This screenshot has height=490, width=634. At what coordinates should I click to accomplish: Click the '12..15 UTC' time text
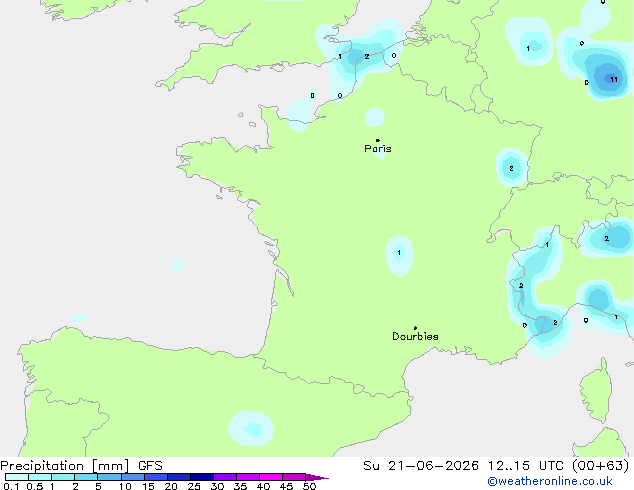(x=526, y=466)
